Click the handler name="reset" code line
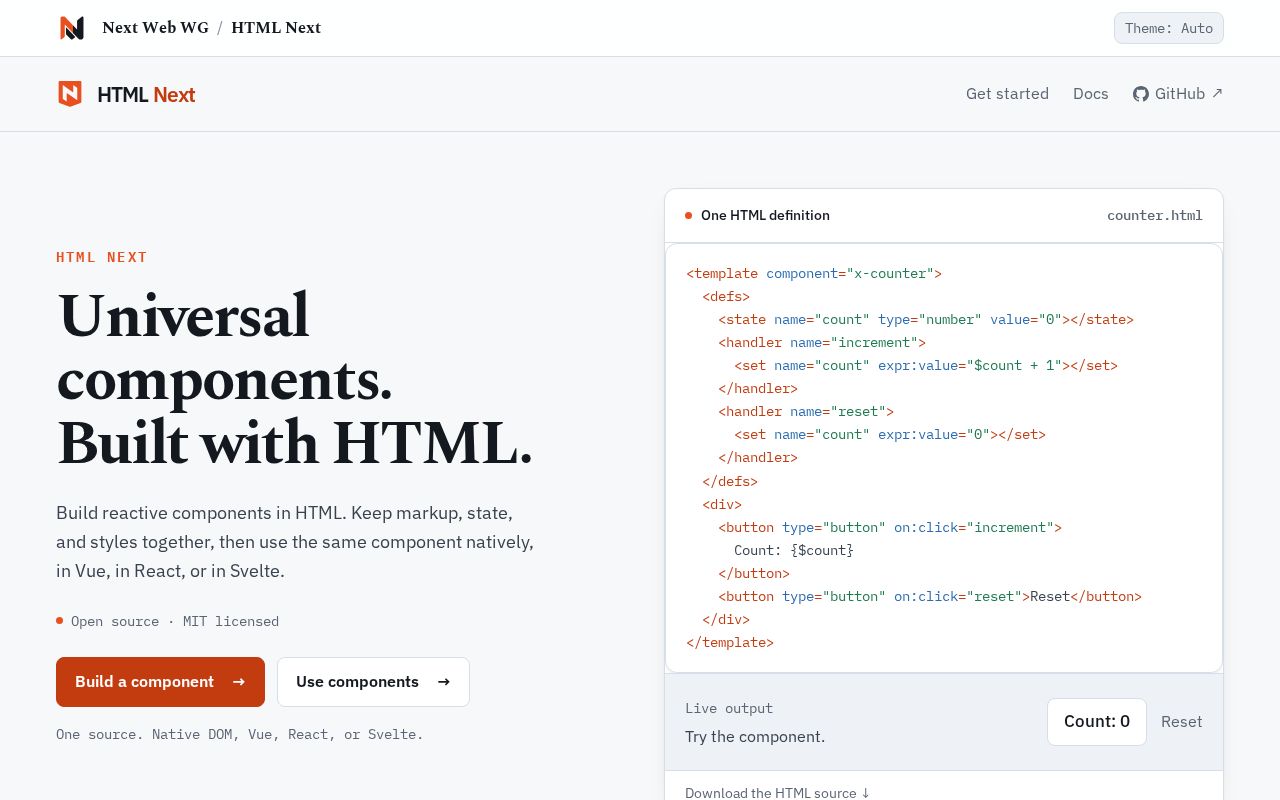This screenshot has height=800, width=1280. [x=806, y=411]
